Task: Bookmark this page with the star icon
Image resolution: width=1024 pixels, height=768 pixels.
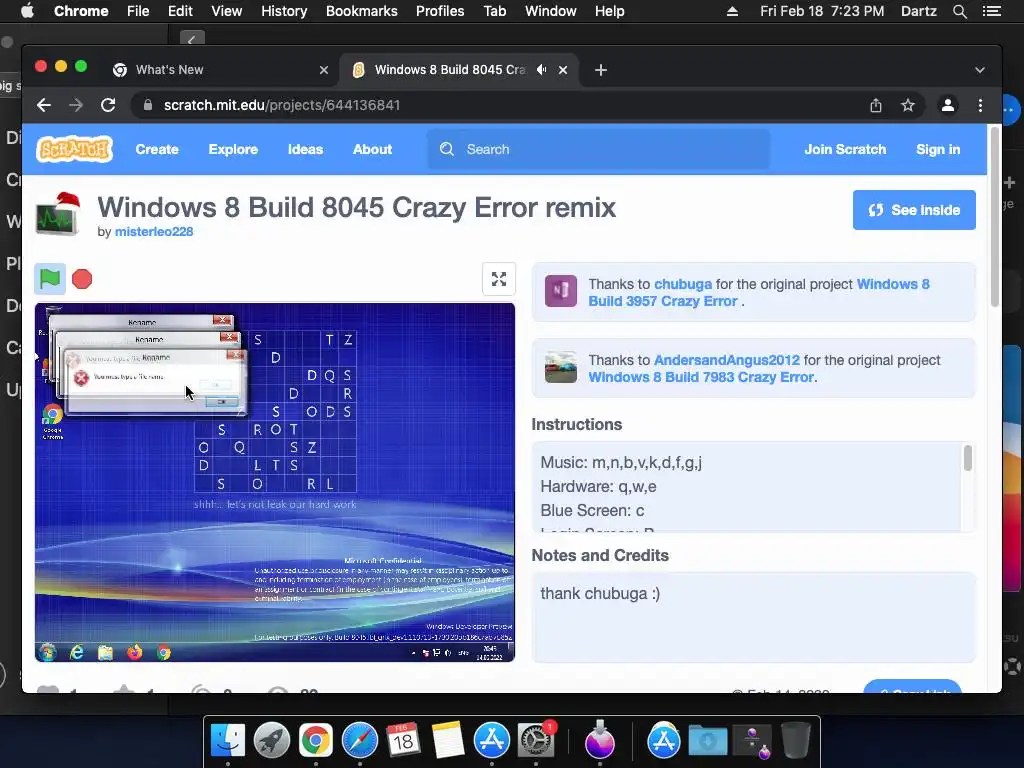Action: pyautogui.click(x=908, y=105)
